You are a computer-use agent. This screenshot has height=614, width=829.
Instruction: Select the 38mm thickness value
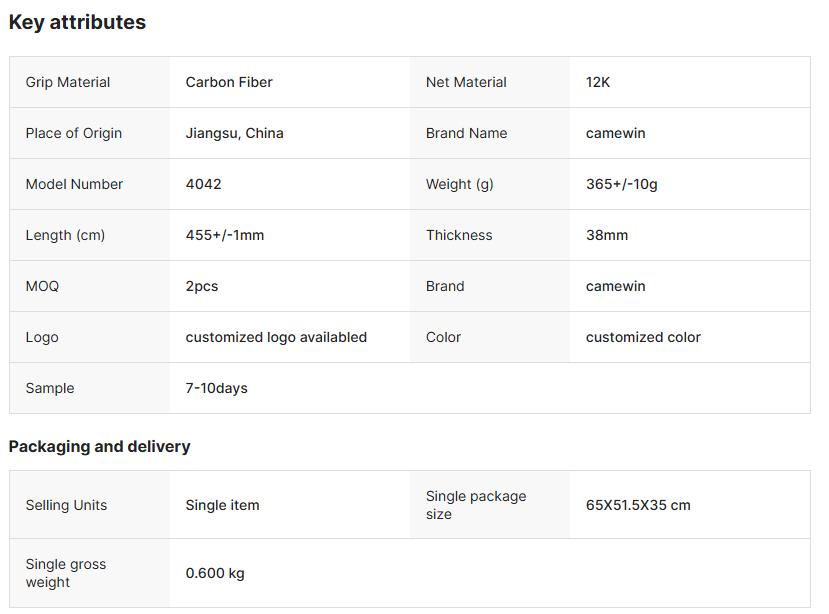(x=607, y=235)
